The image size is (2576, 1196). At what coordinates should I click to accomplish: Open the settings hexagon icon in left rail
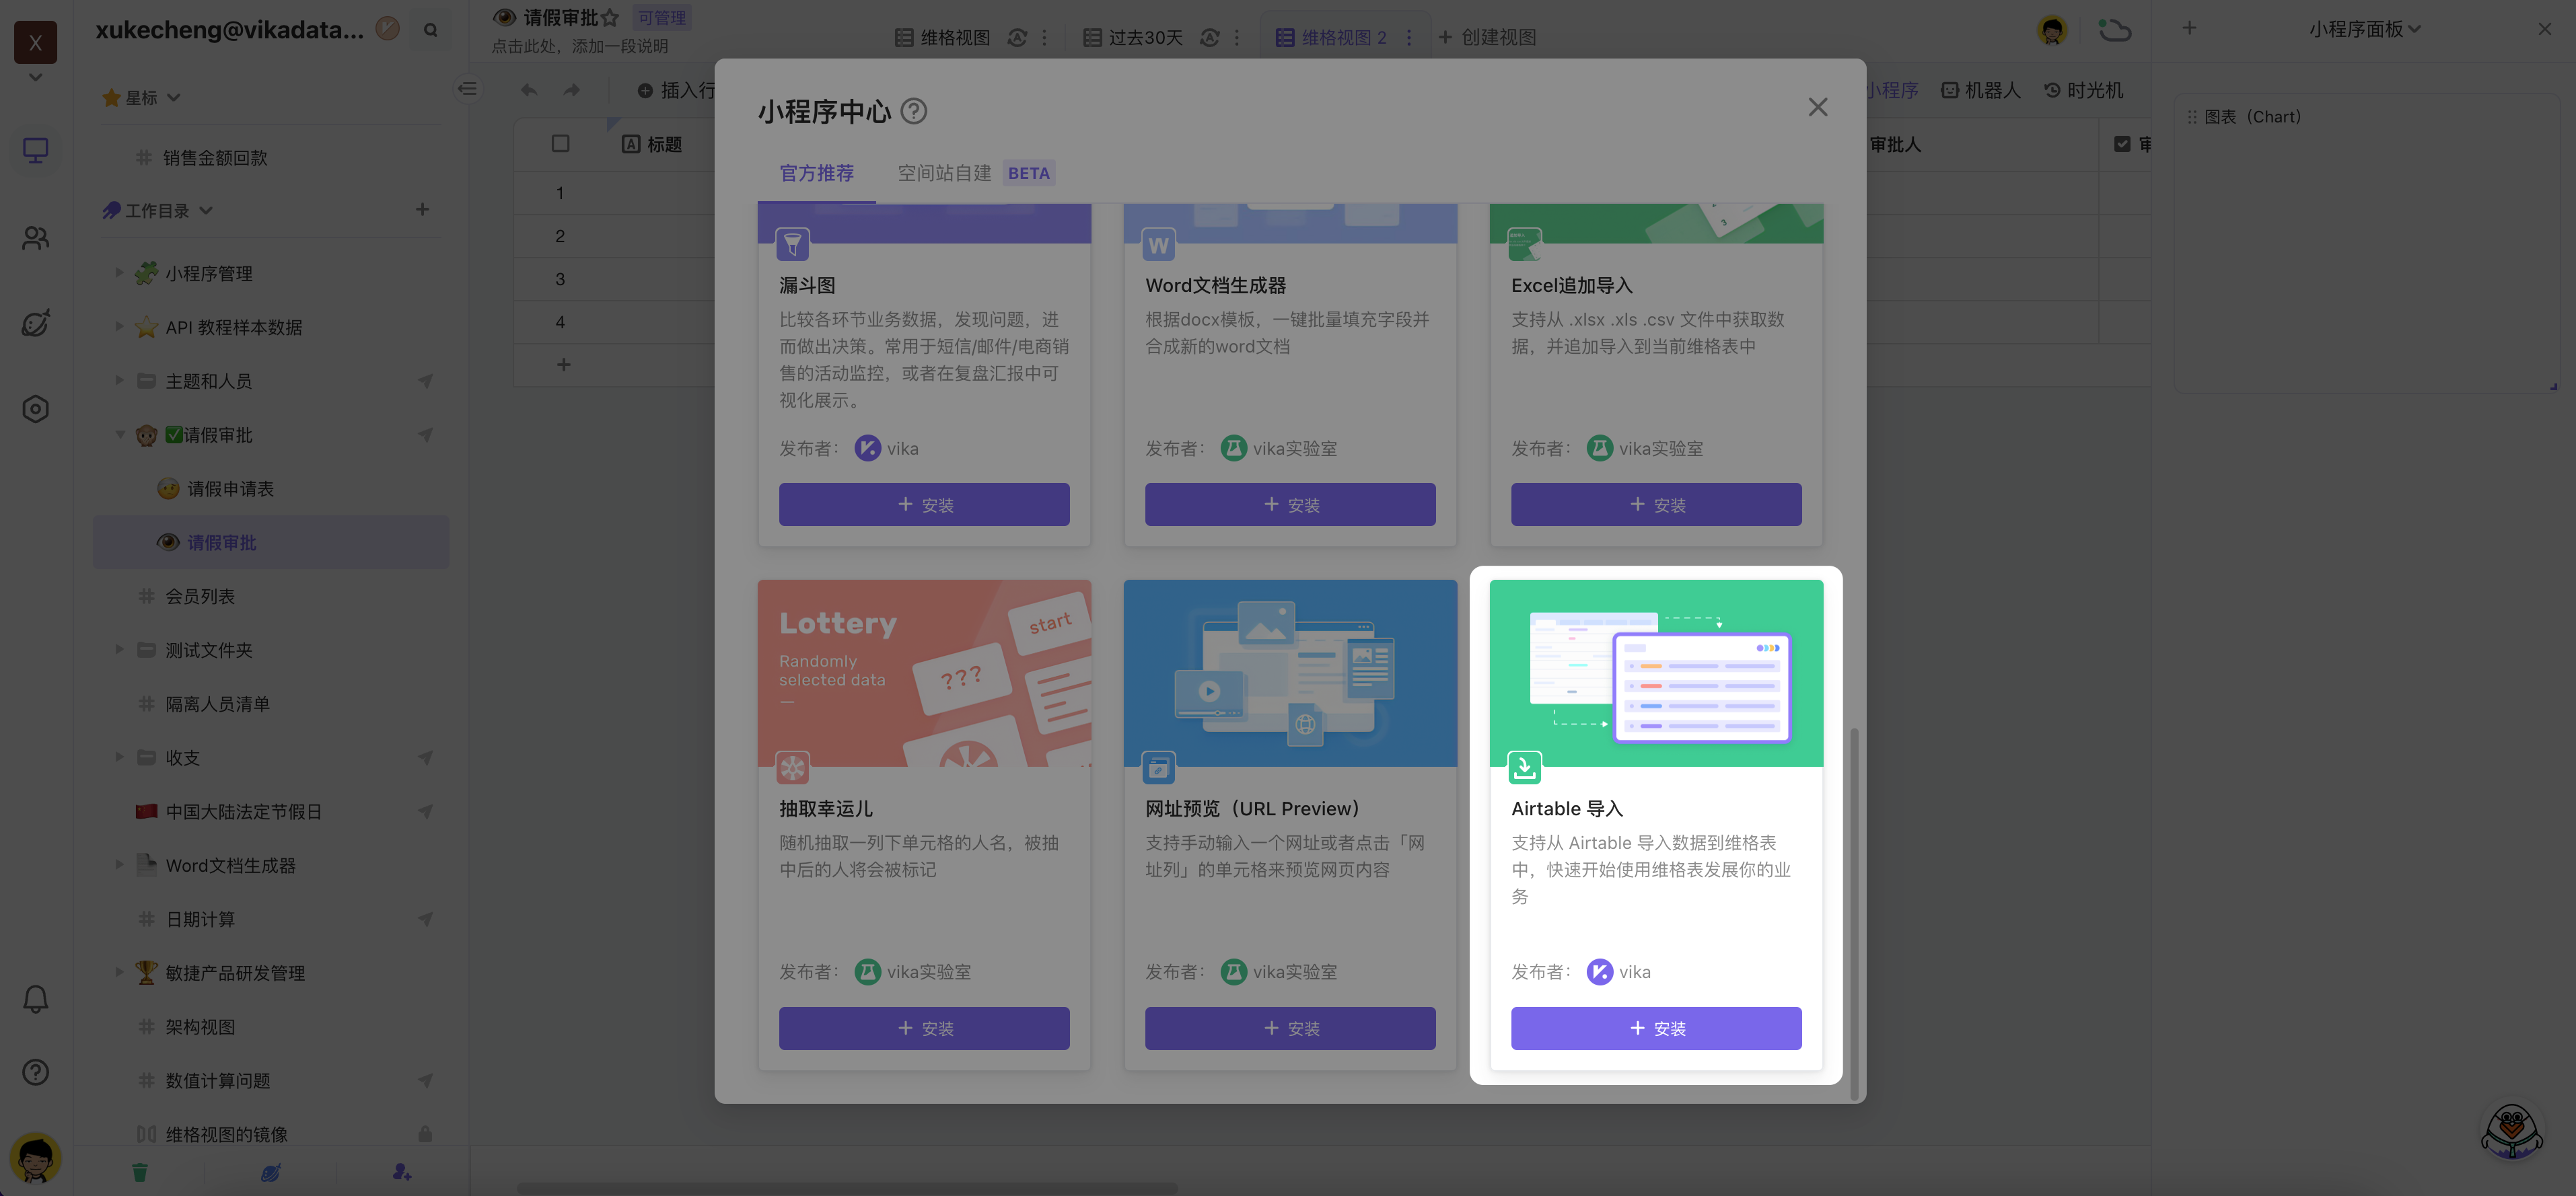pyautogui.click(x=35, y=409)
